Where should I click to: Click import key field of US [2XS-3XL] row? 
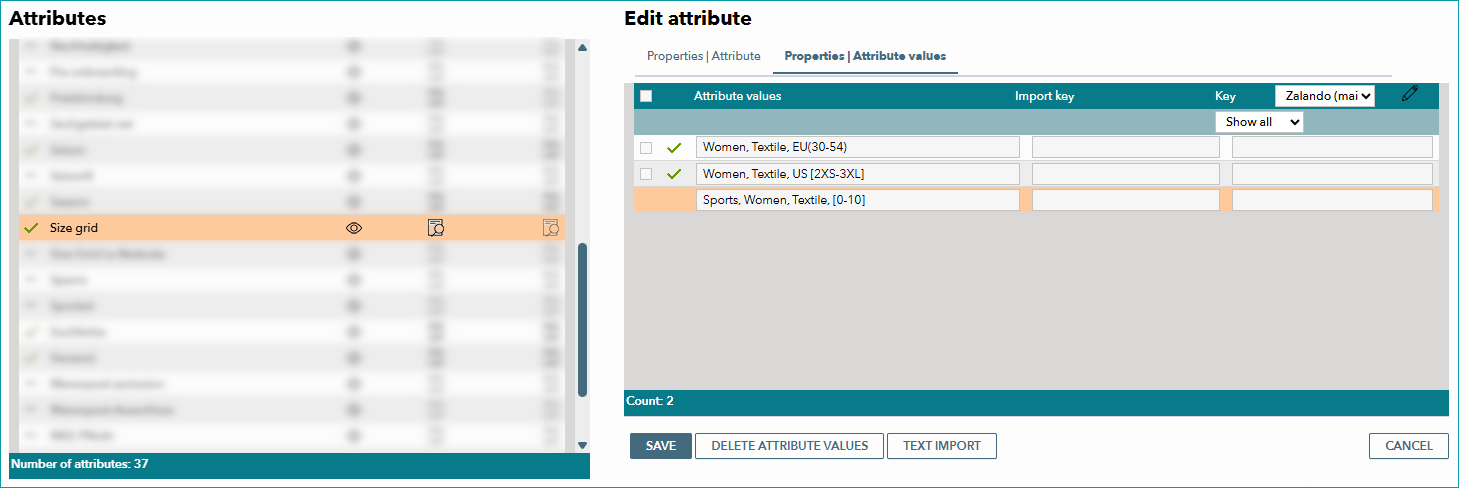tap(1126, 174)
